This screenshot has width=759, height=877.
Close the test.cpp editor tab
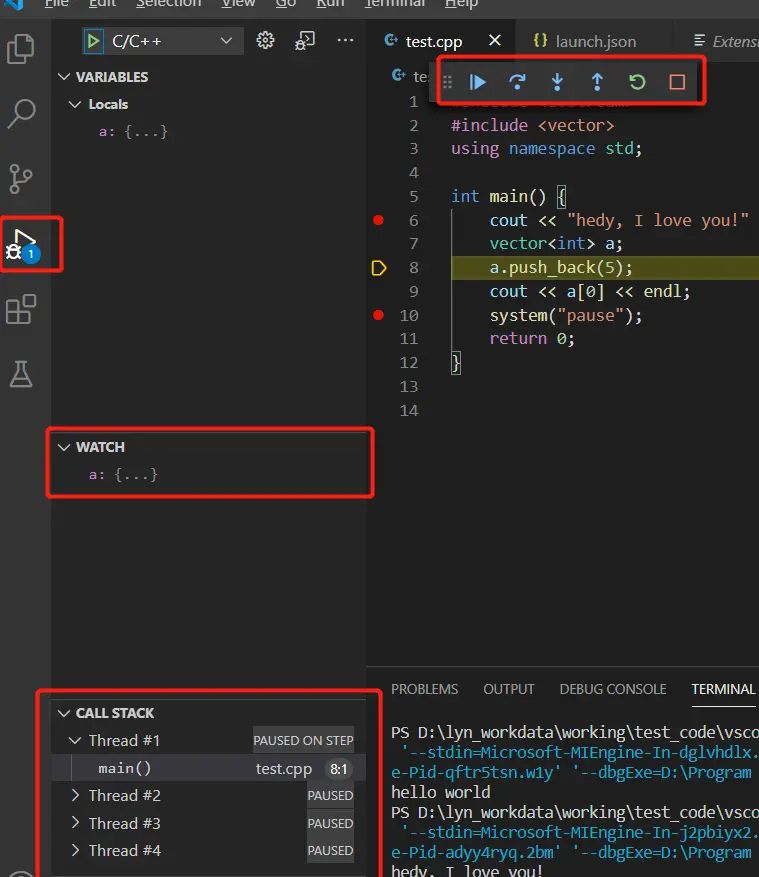pos(494,40)
